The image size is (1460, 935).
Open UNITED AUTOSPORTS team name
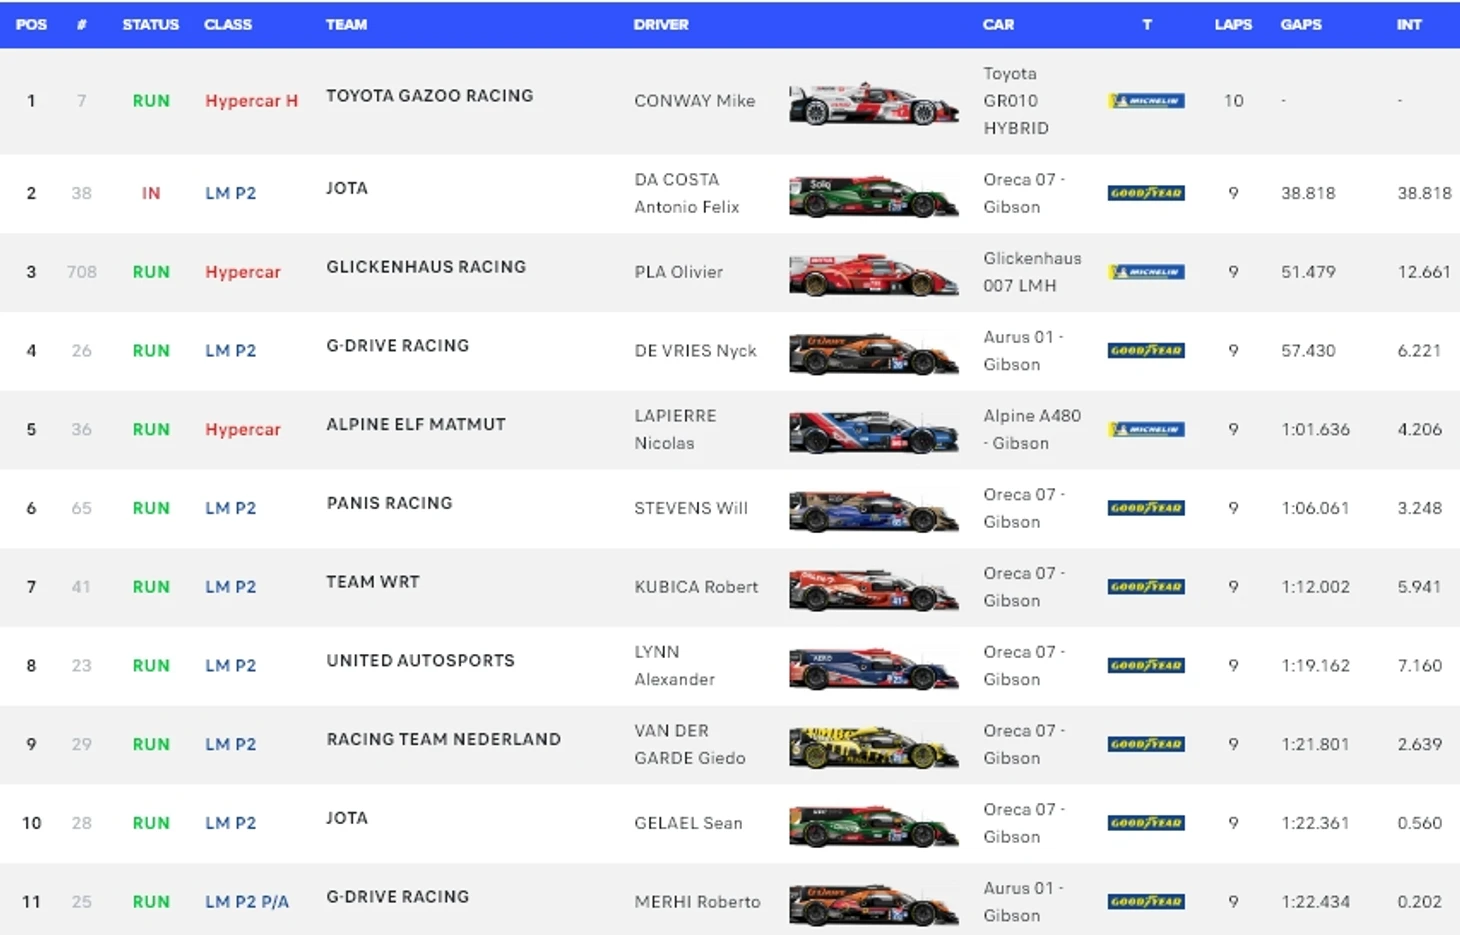[420, 661]
